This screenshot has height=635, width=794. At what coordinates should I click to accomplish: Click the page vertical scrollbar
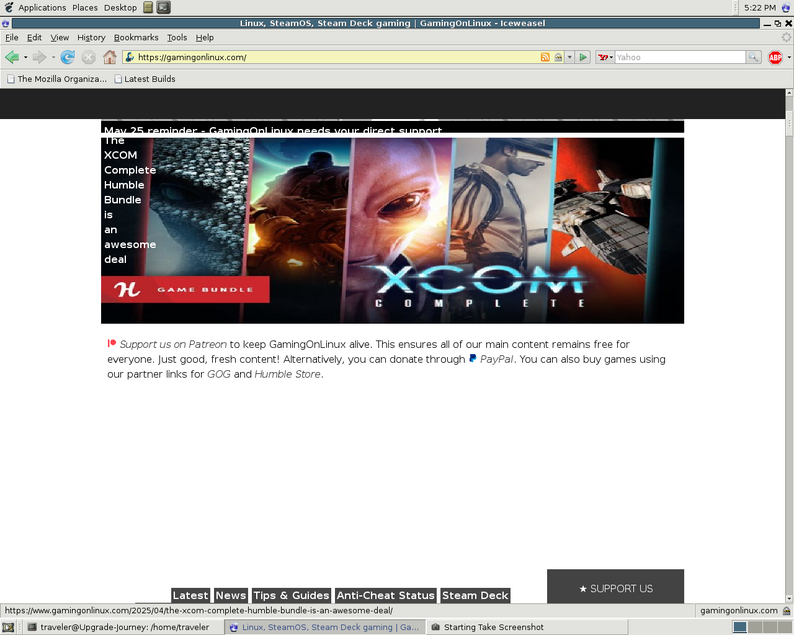click(789, 345)
